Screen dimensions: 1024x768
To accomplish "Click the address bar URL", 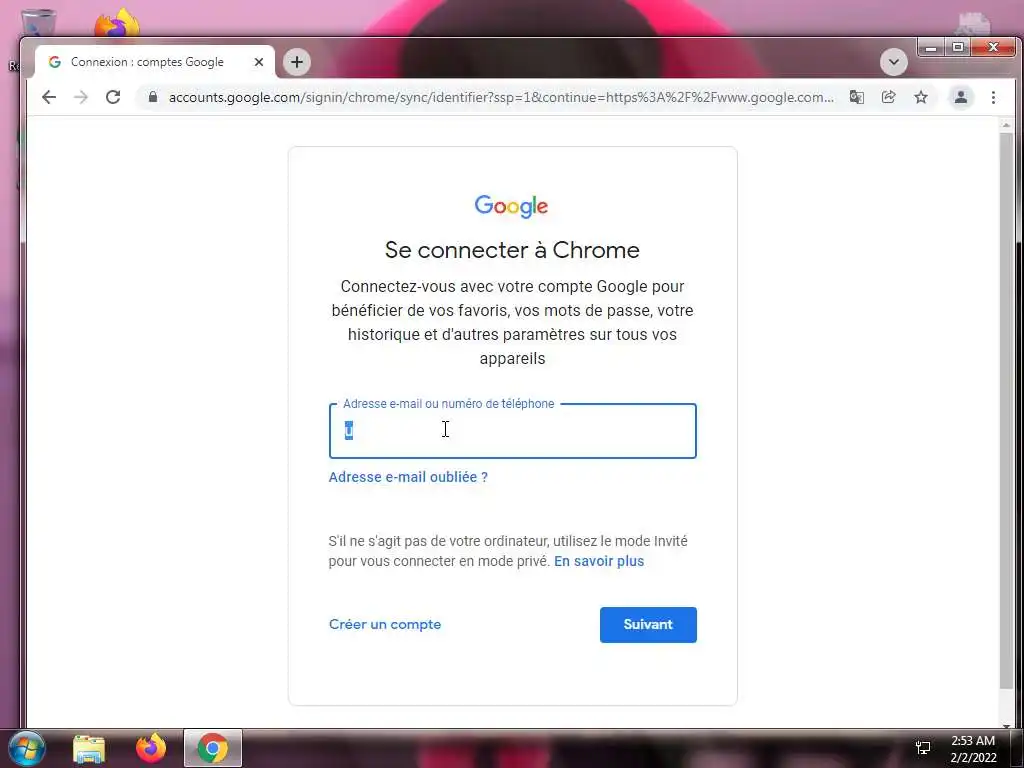I will click(x=501, y=97).
